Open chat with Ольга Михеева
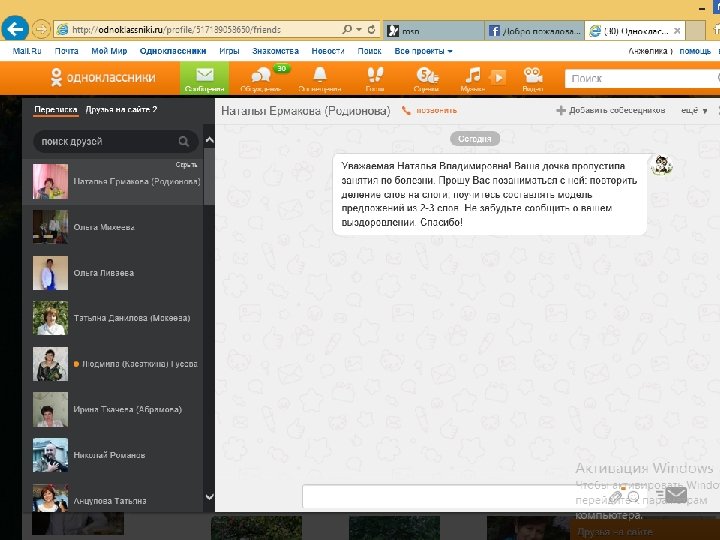Image resolution: width=720 pixels, height=540 pixels. [x=113, y=227]
